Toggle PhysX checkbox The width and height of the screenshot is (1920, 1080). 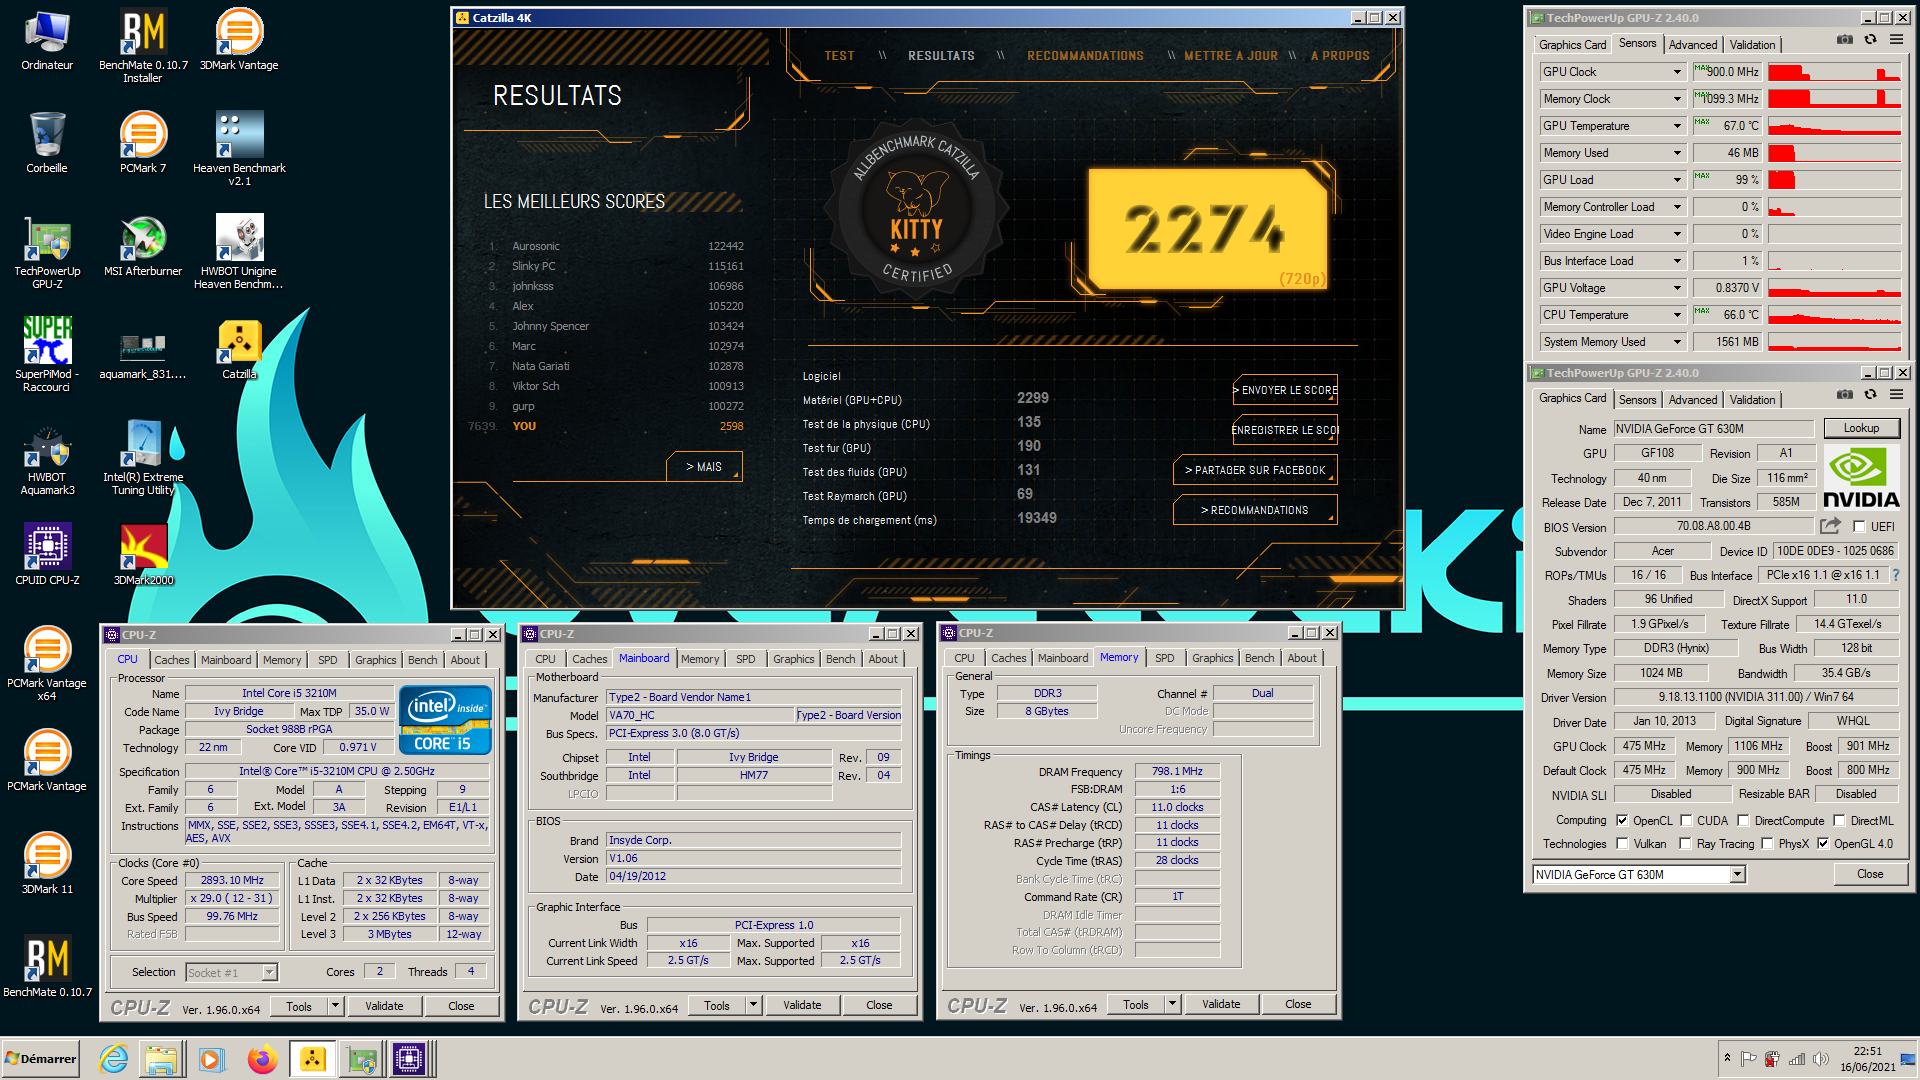pyautogui.click(x=1767, y=844)
